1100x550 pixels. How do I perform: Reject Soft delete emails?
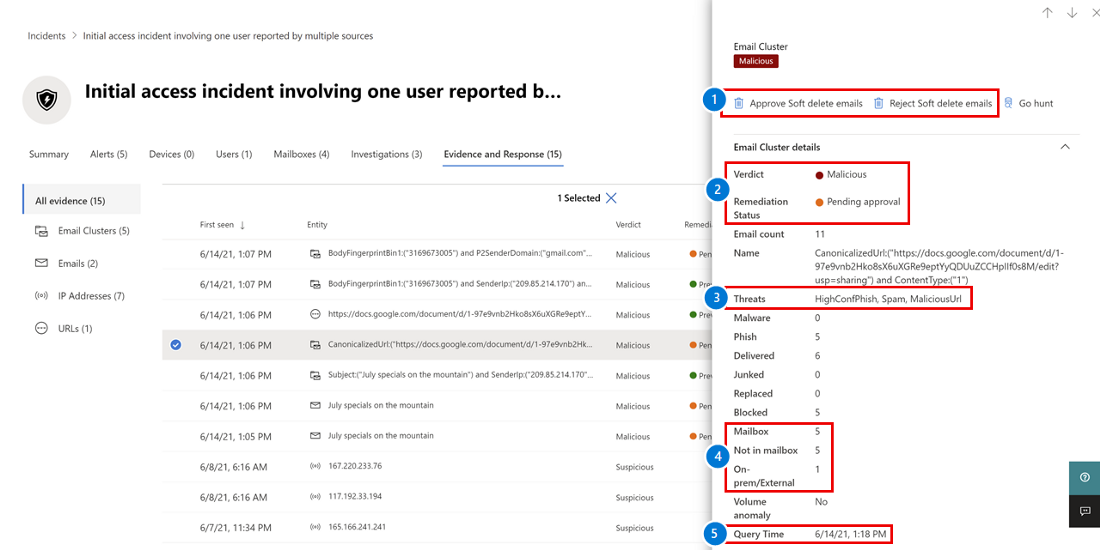(x=932, y=103)
